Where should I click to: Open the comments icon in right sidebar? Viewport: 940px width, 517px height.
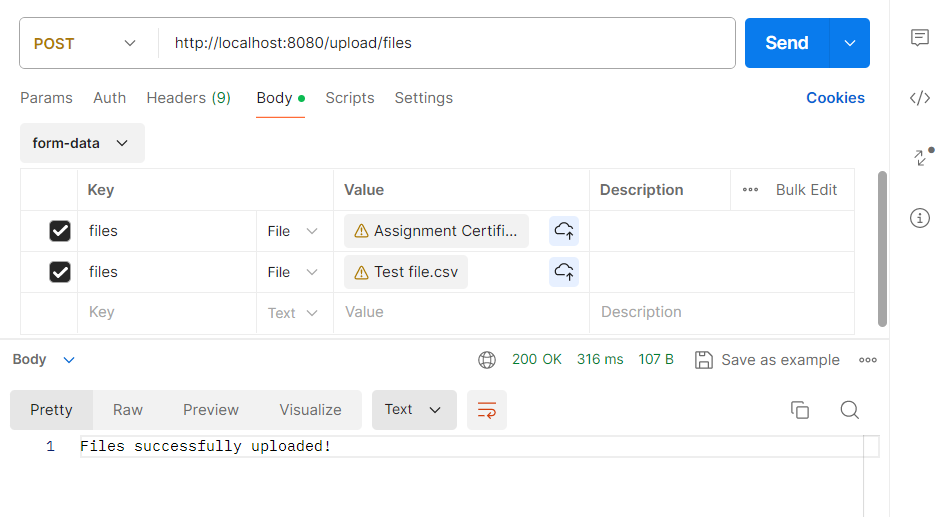920,38
